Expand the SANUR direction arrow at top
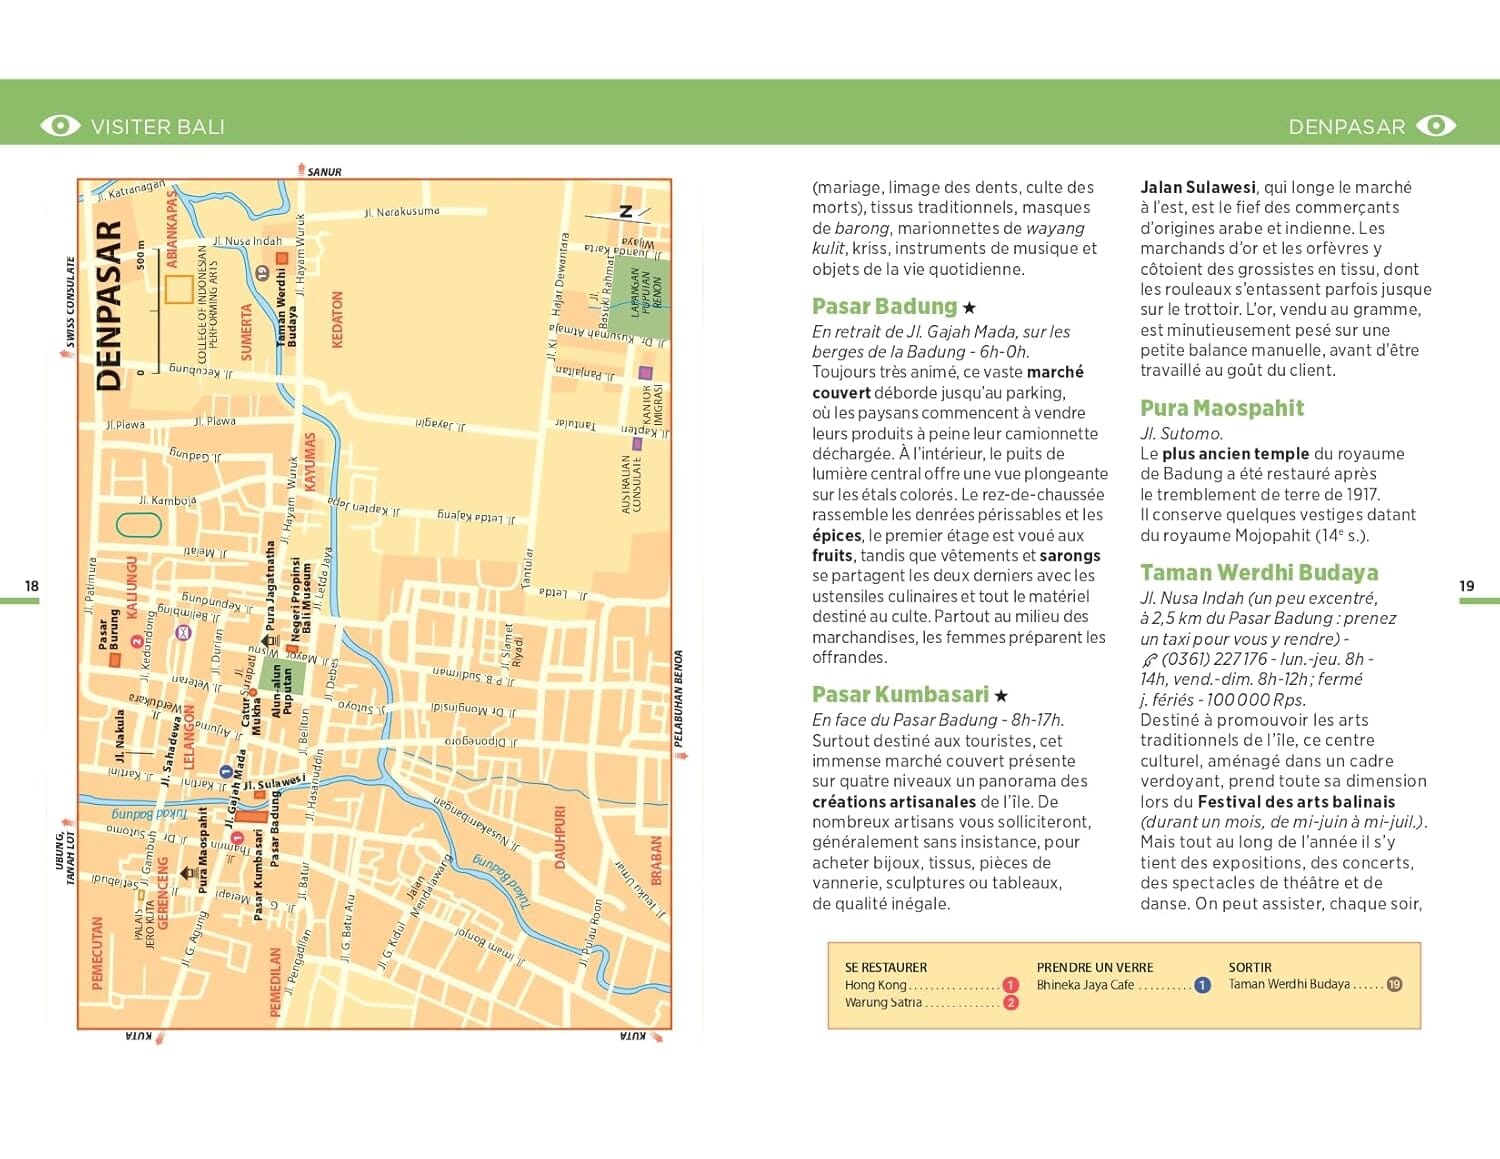The width and height of the screenshot is (1500, 1159). 303,170
